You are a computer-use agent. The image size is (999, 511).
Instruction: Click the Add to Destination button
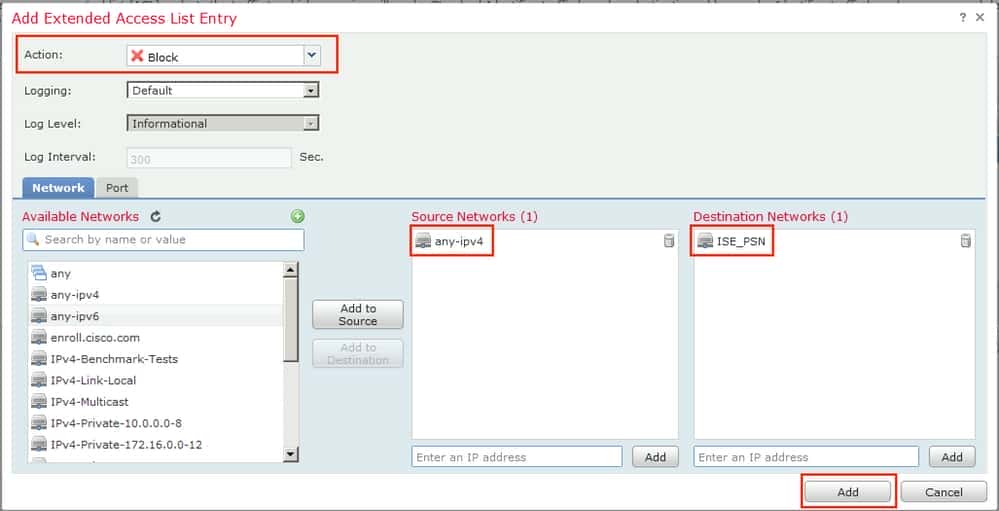coord(357,354)
